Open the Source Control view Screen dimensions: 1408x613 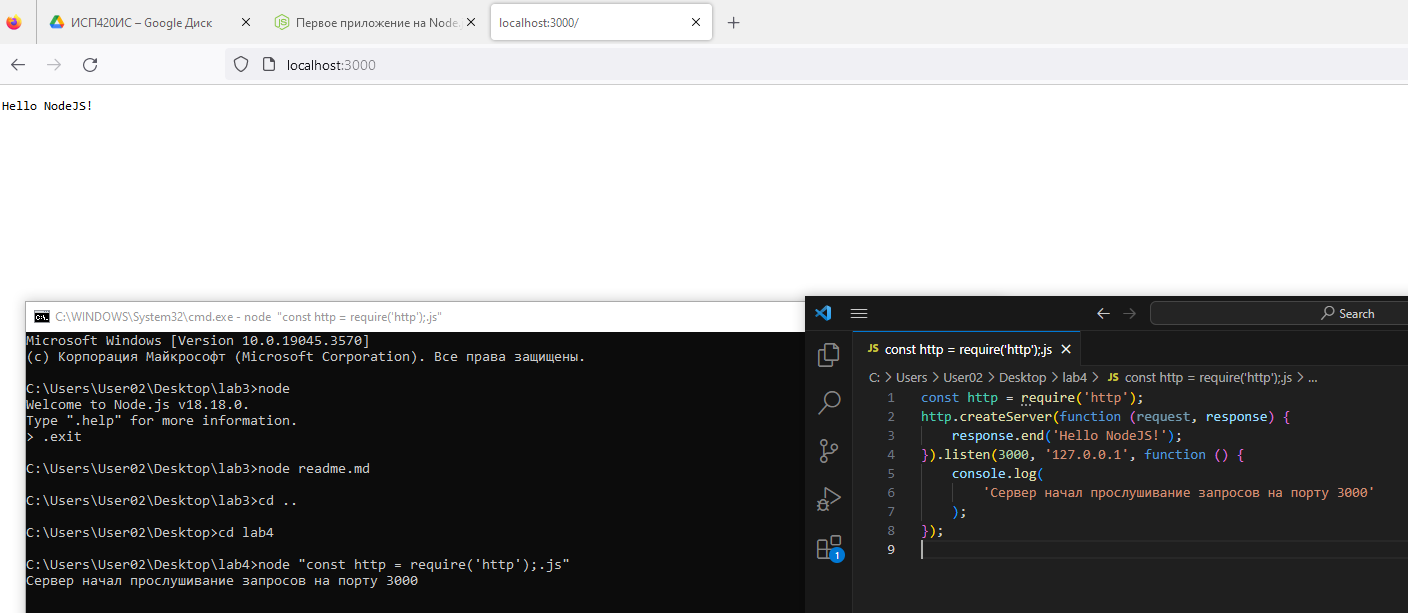coord(828,451)
